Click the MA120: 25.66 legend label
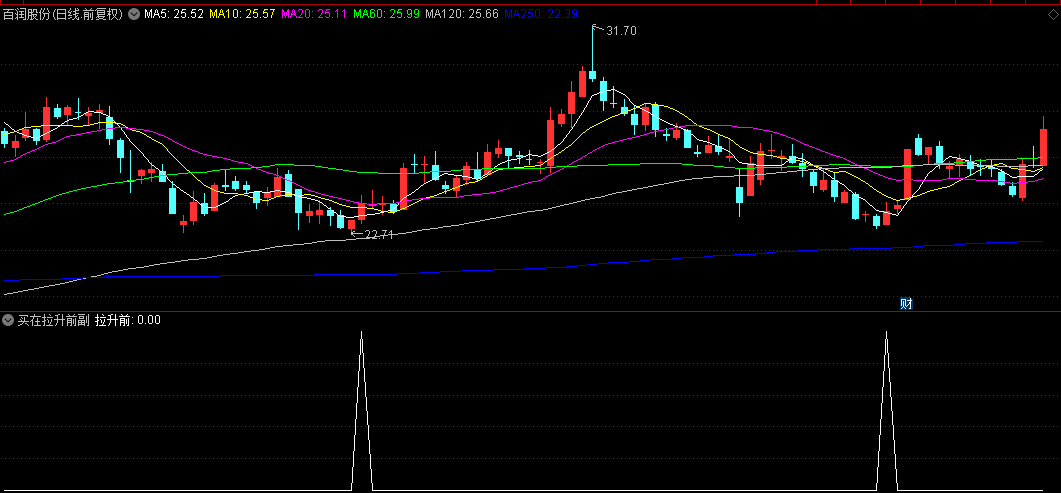This screenshot has width=1061, height=493. 461,14
